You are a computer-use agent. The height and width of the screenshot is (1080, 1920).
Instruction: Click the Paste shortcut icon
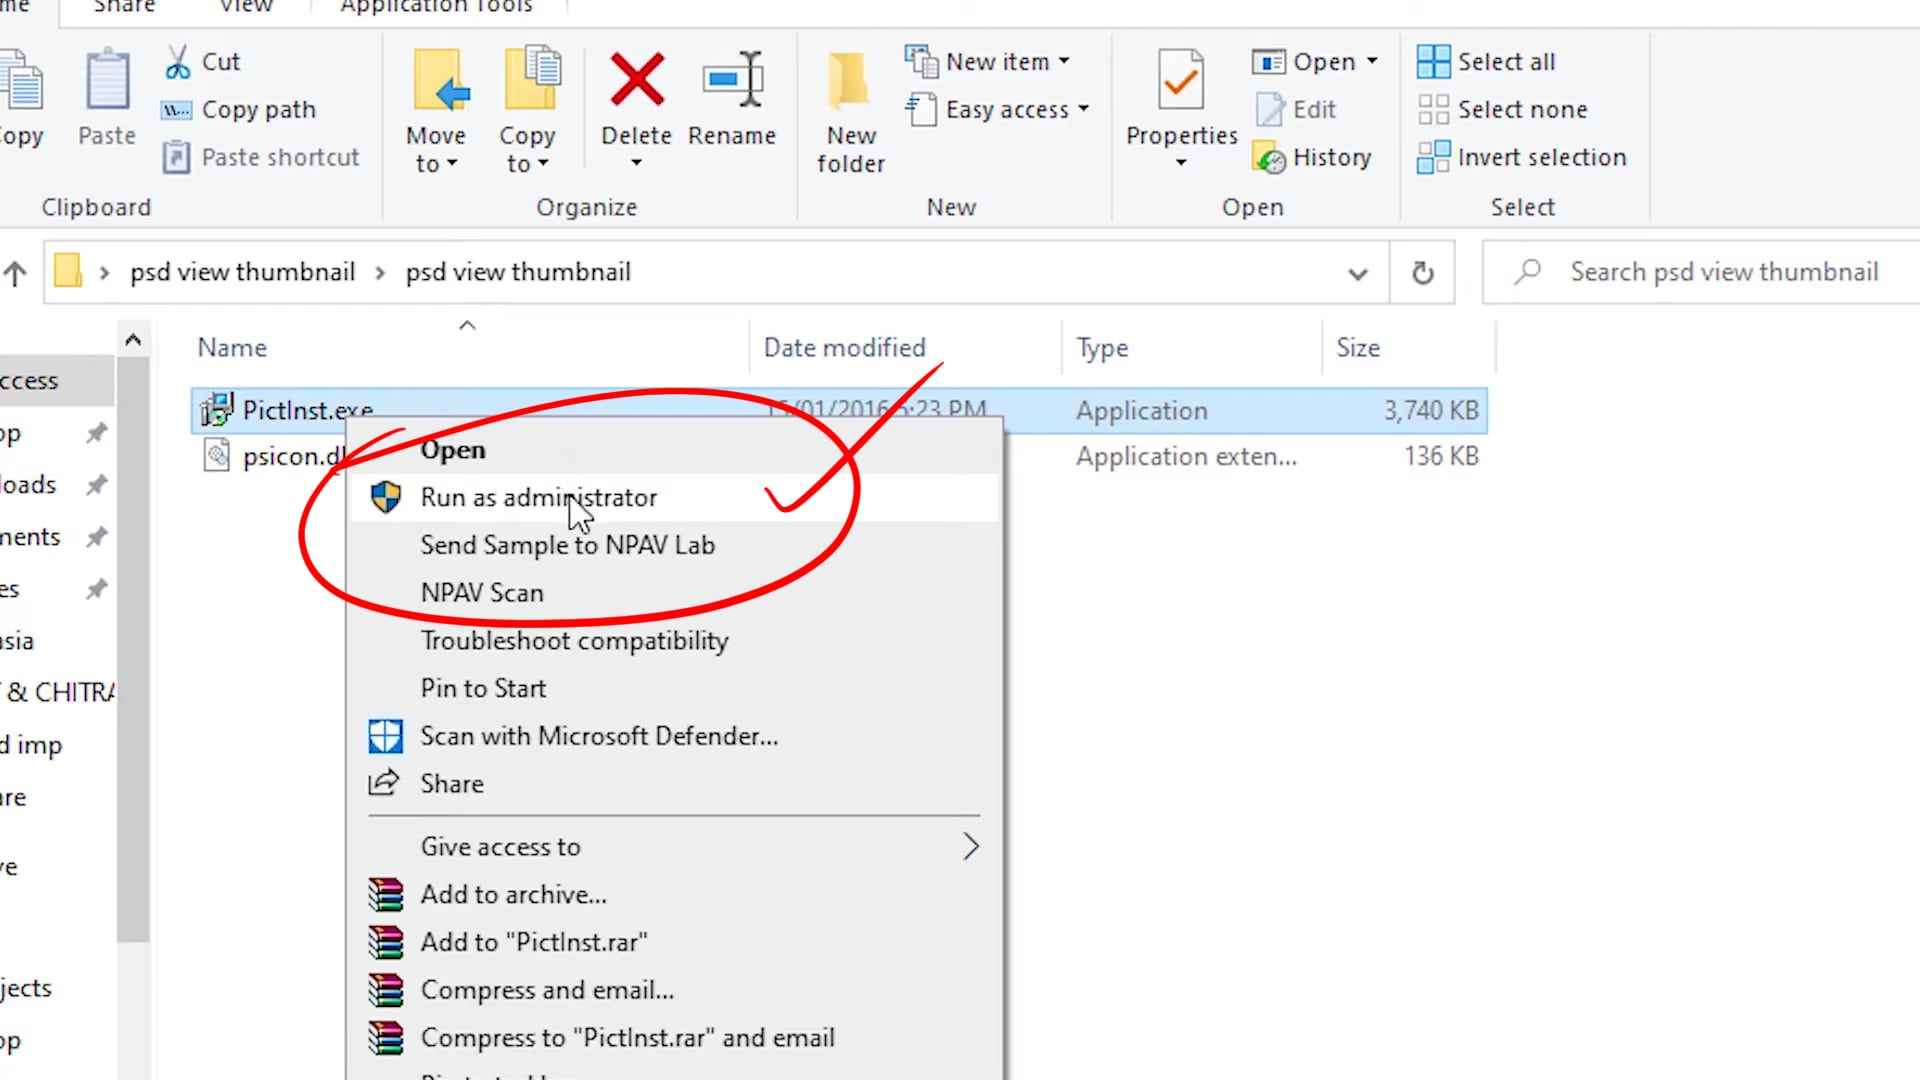point(176,157)
